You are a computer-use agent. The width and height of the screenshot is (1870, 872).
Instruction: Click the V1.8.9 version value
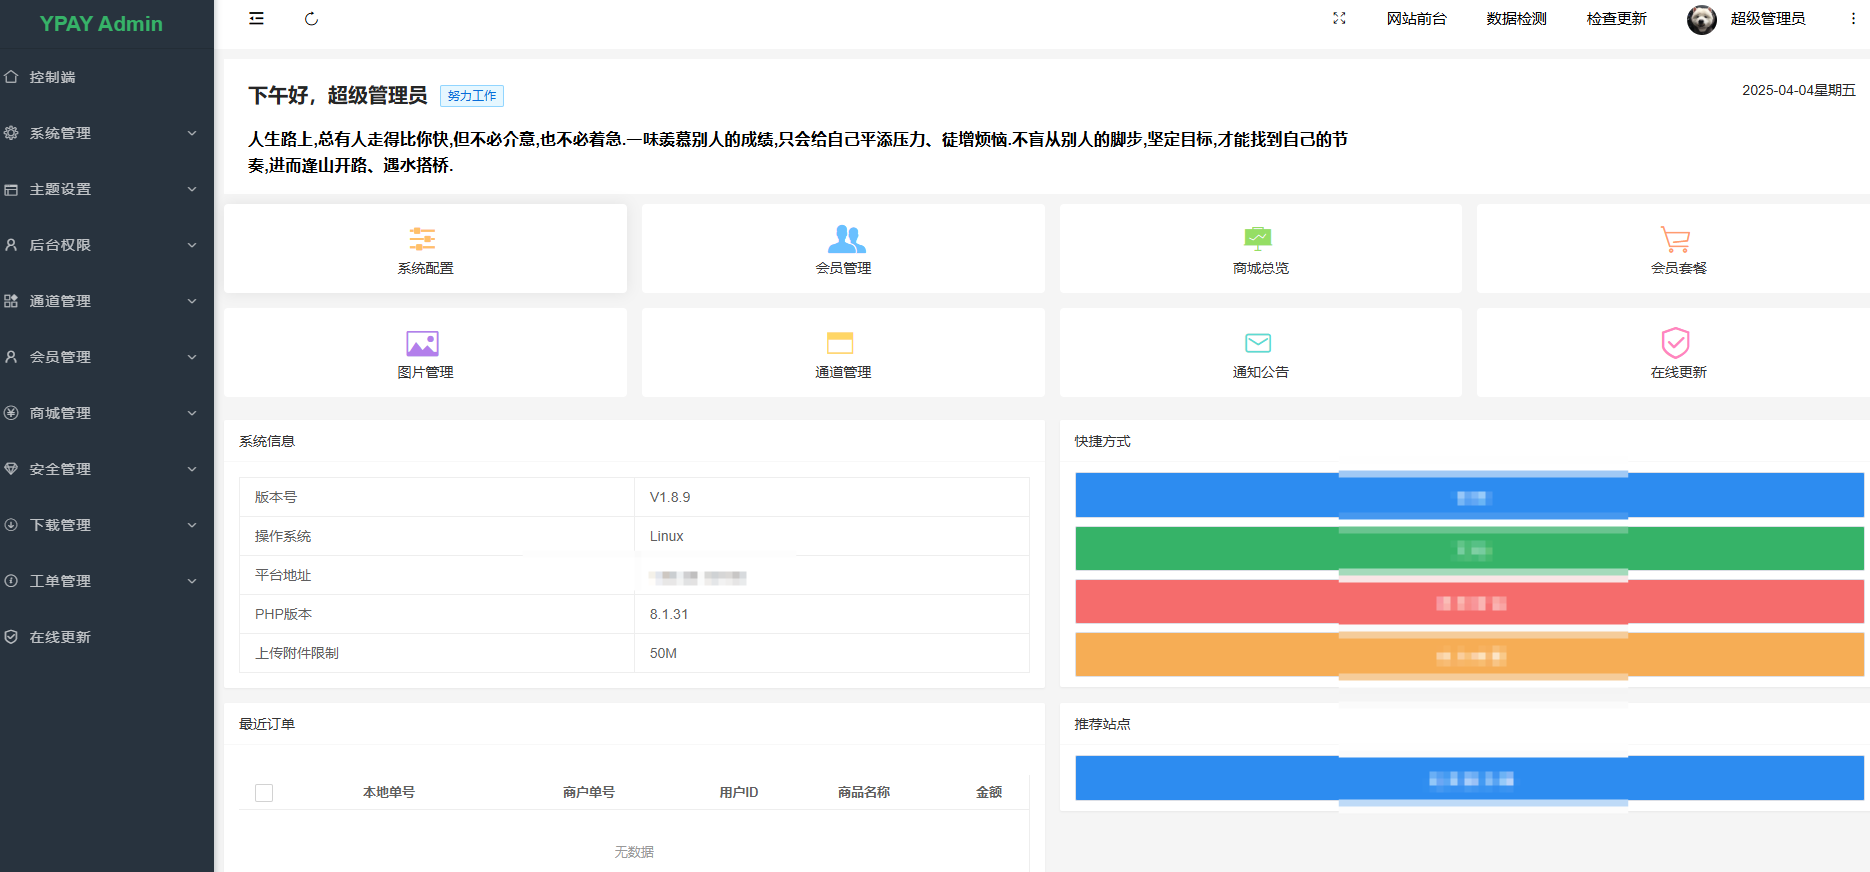(x=670, y=497)
